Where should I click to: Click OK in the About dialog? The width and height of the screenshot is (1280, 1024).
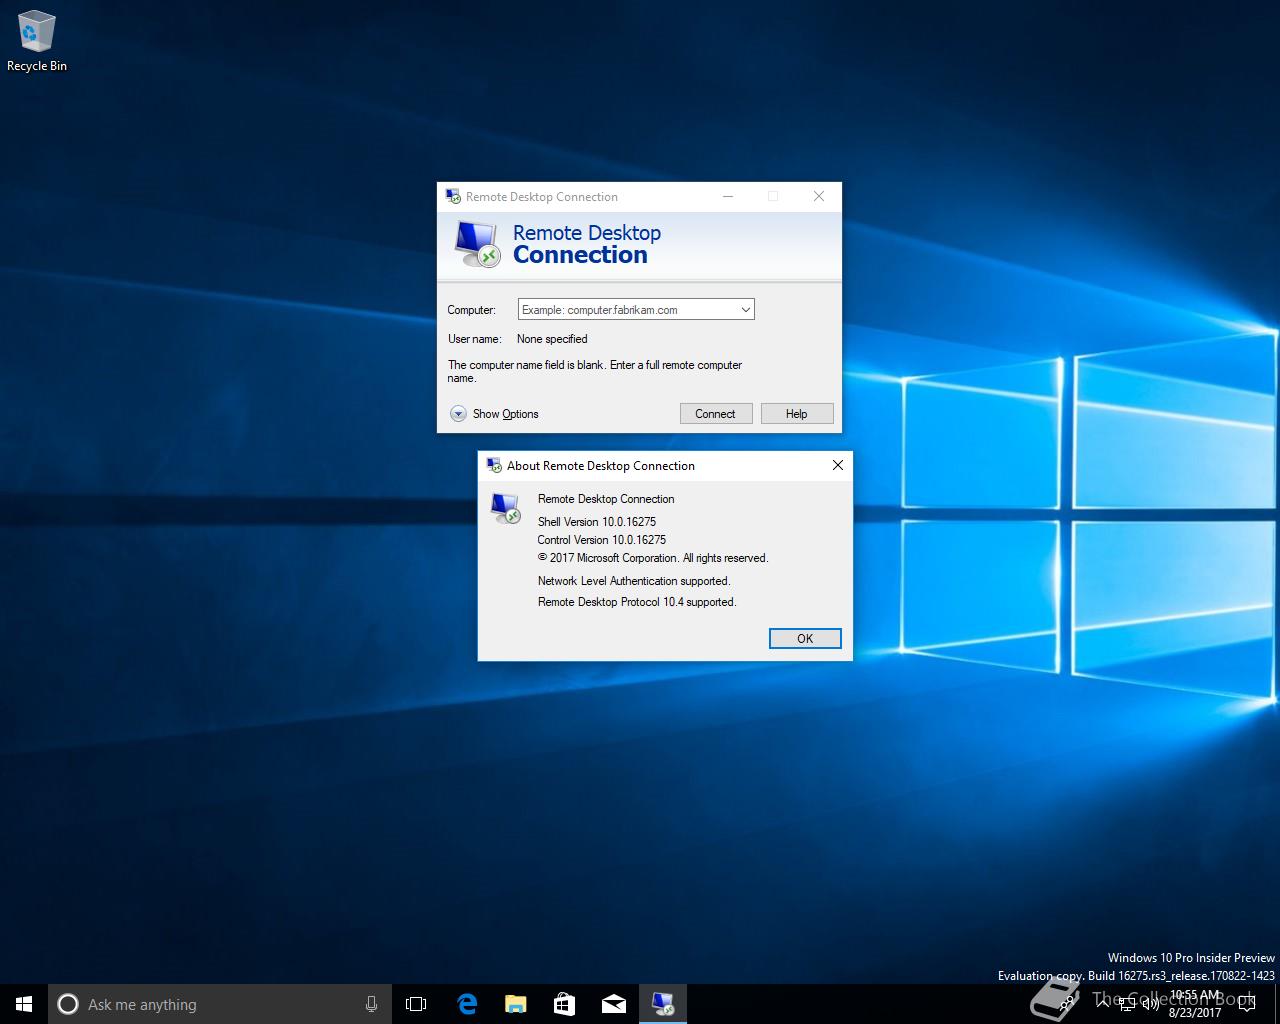(x=805, y=639)
